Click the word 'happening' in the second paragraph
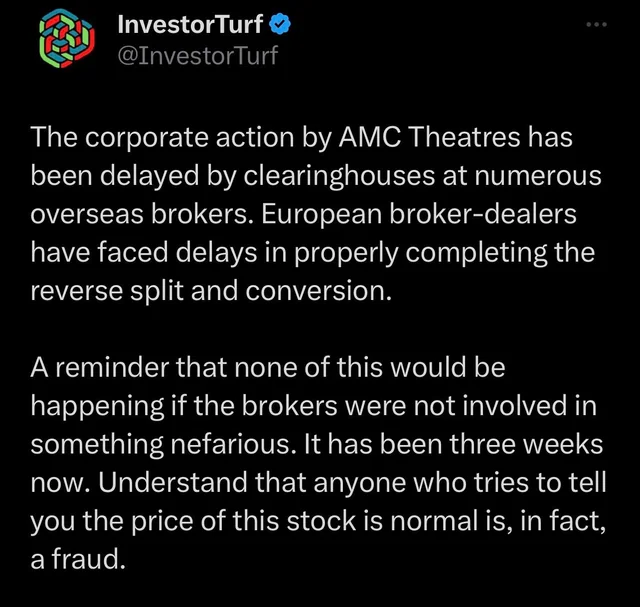 97,407
